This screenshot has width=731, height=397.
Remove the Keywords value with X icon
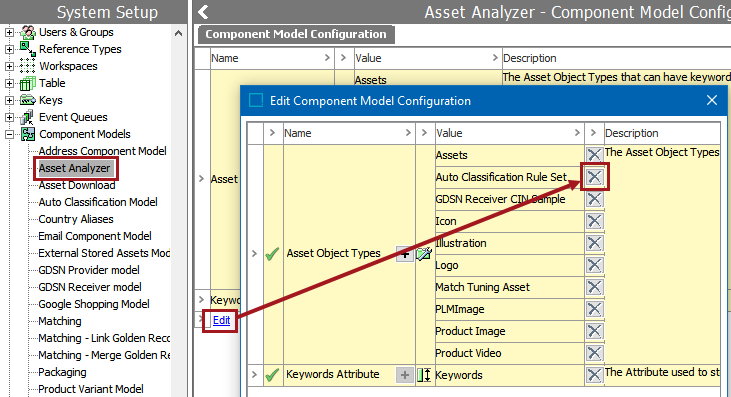594,375
